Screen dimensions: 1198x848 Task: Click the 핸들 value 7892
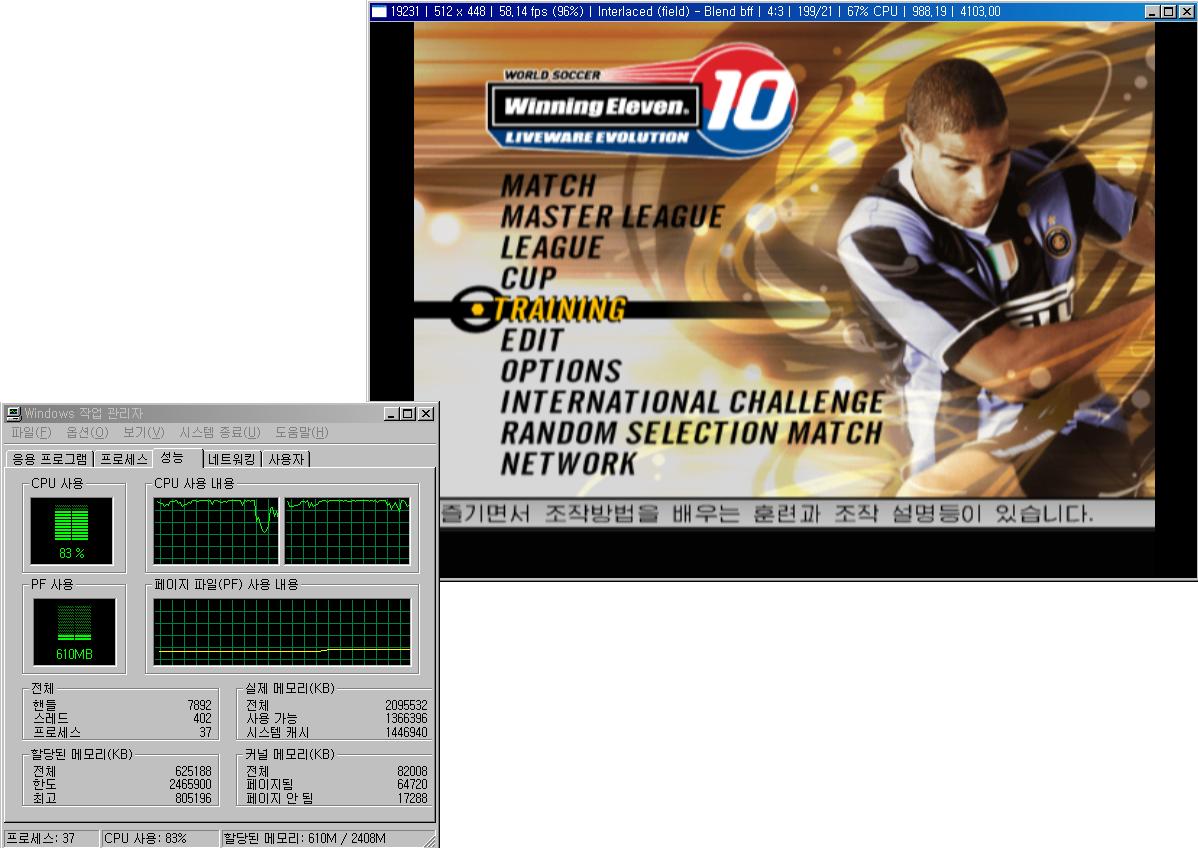(199, 705)
